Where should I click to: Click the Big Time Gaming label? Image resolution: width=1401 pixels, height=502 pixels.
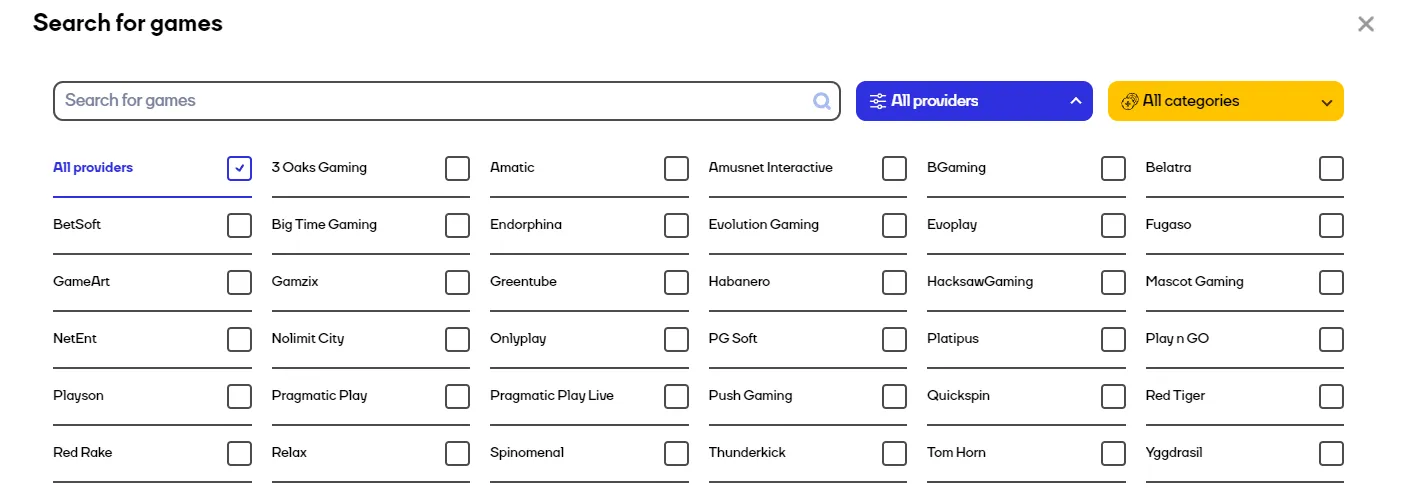coord(324,225)
